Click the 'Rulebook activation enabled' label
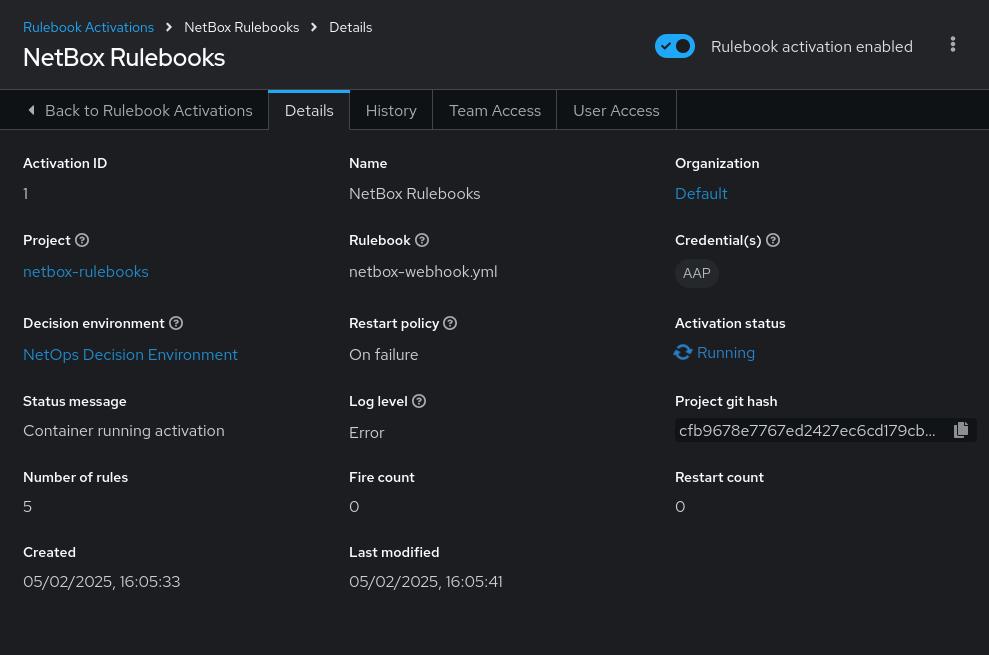The height and width of the screenshot is (655, 989). 811,47
